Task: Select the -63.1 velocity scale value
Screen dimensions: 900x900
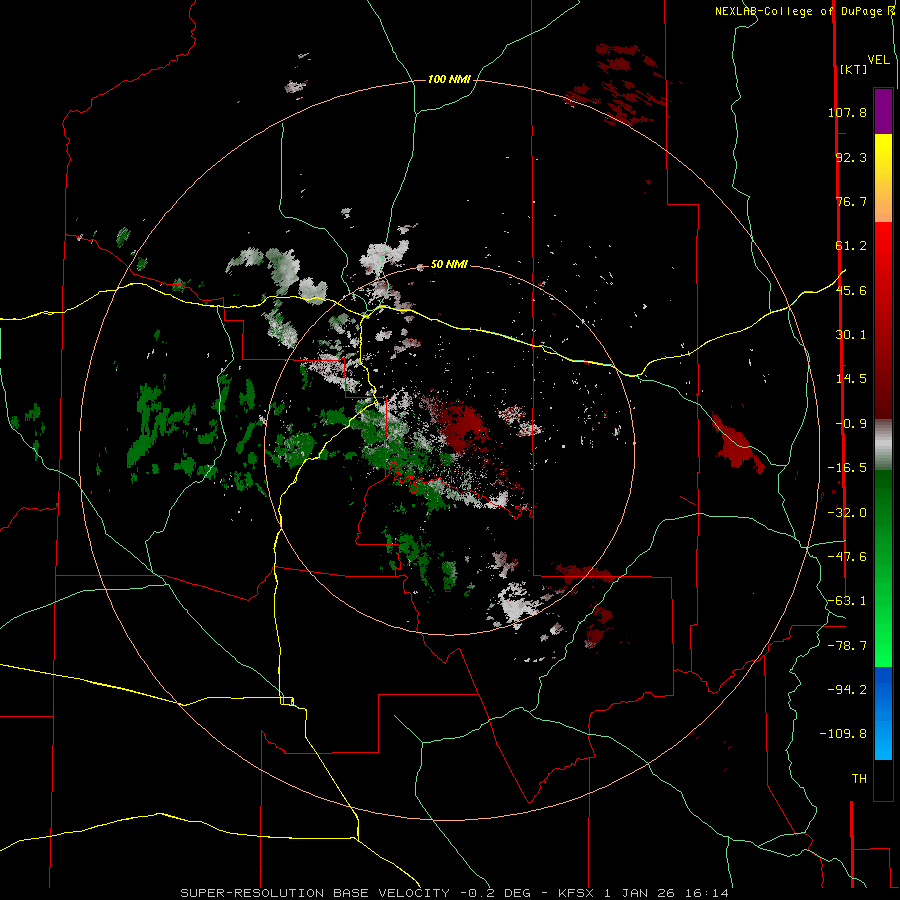Action: [x=847, y=601]
